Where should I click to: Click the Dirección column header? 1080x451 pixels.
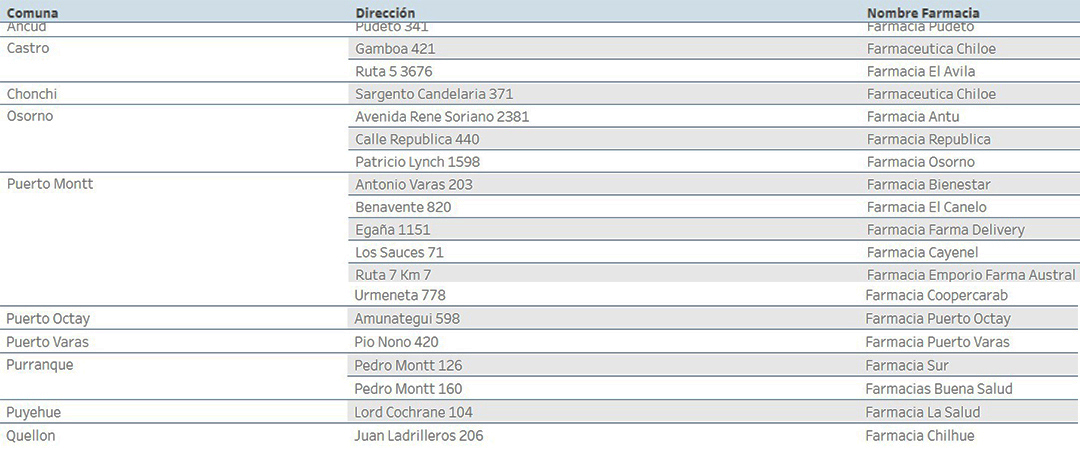coord(385,13)
